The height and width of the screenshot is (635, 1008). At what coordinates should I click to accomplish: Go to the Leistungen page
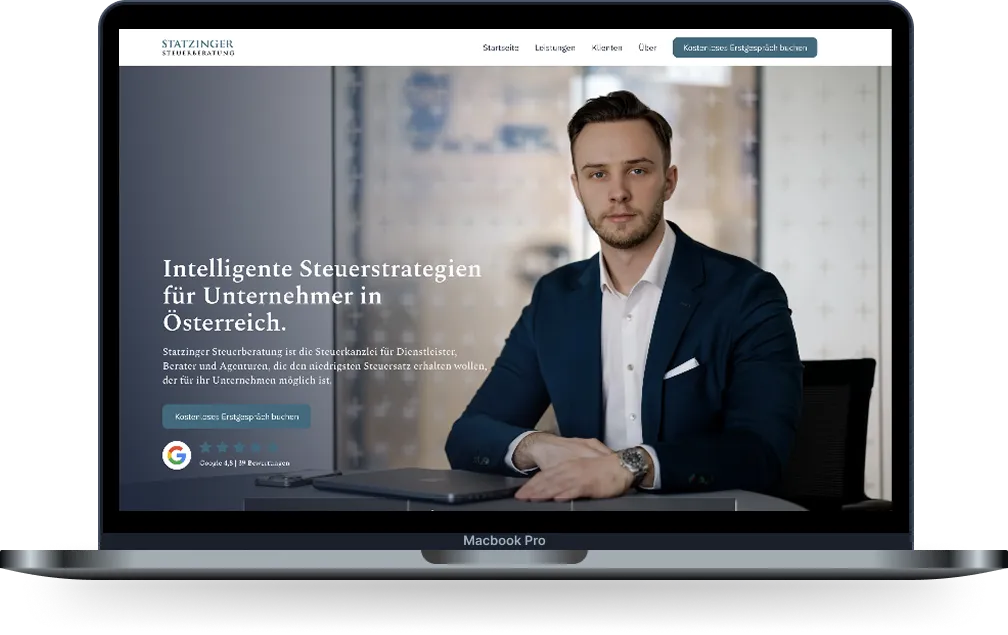click(x=555, y=48)
